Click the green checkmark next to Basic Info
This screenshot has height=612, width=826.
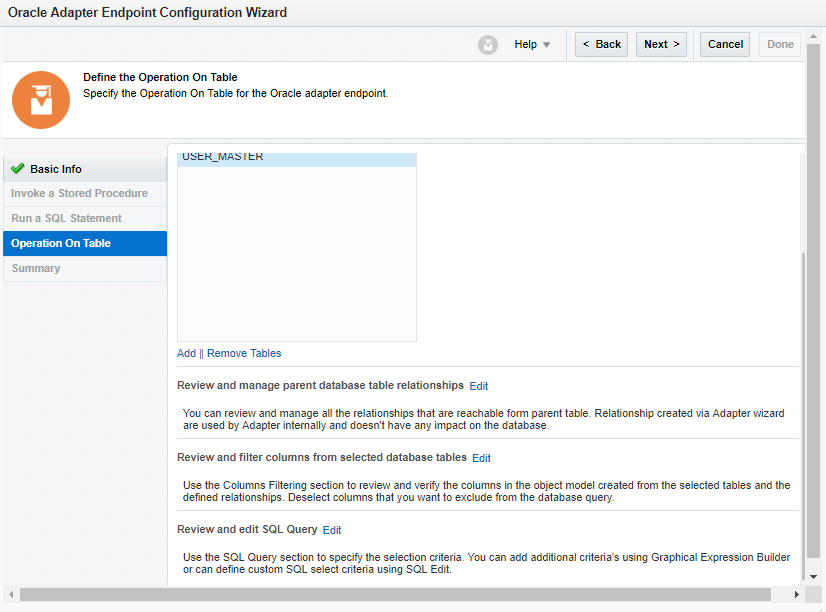pos(18,169)
